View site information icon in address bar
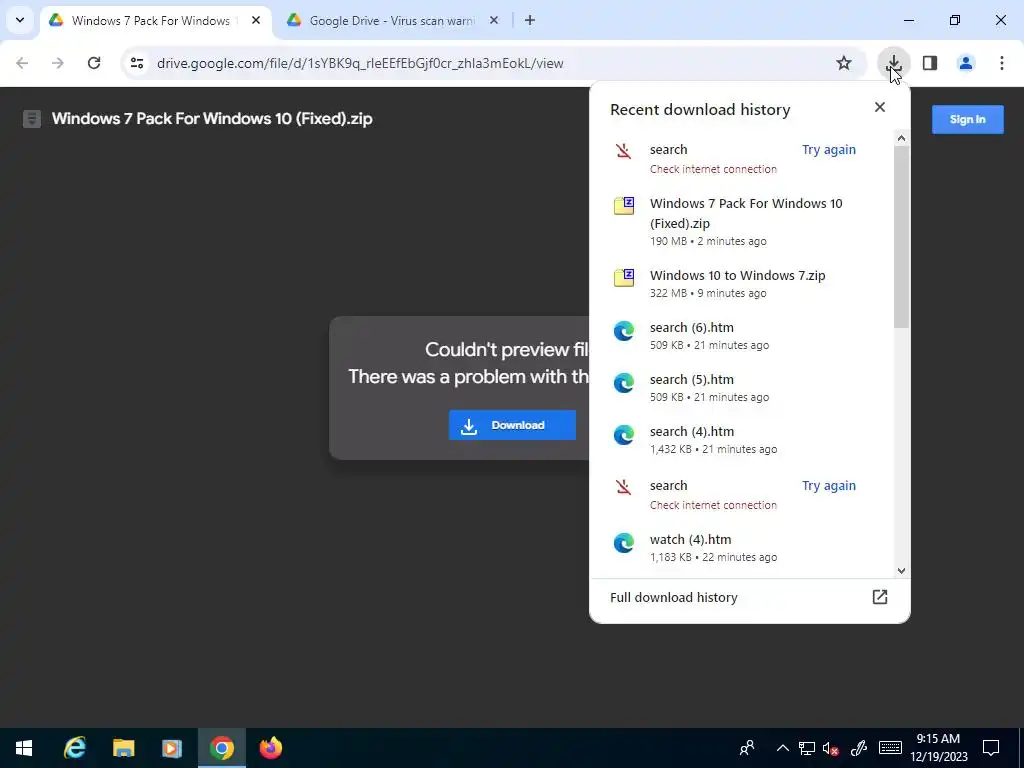 (137, 63)
